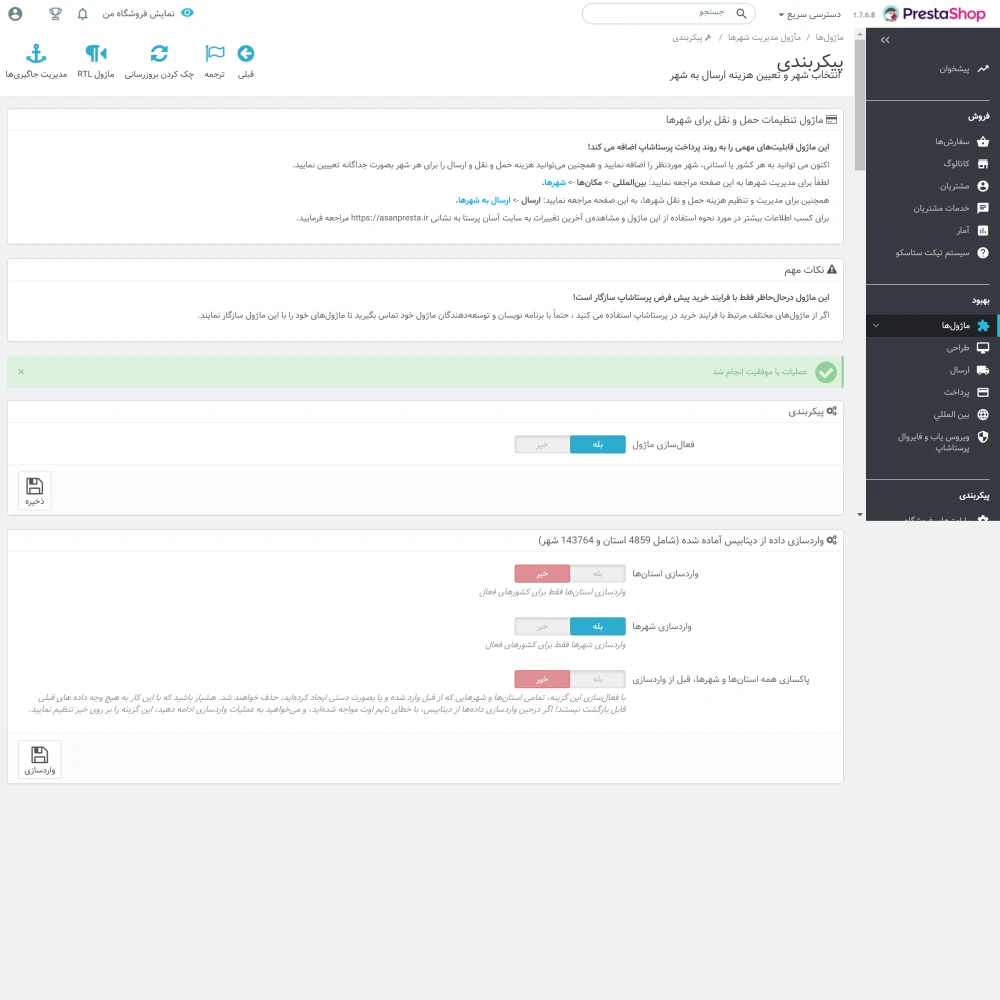The width and height of the screenshot is (1000, 1000).
Task: Open the notifications bell
Action: 82,13
